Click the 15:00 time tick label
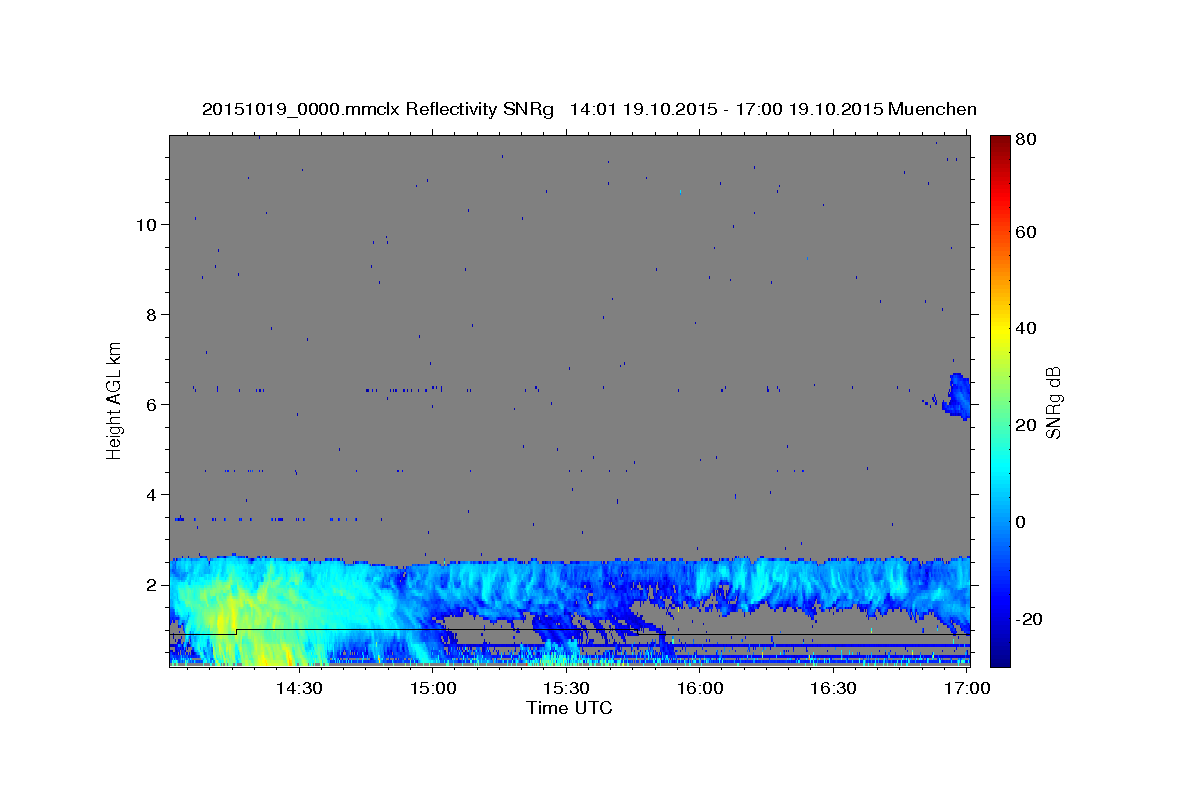 (x=433, y=688)
